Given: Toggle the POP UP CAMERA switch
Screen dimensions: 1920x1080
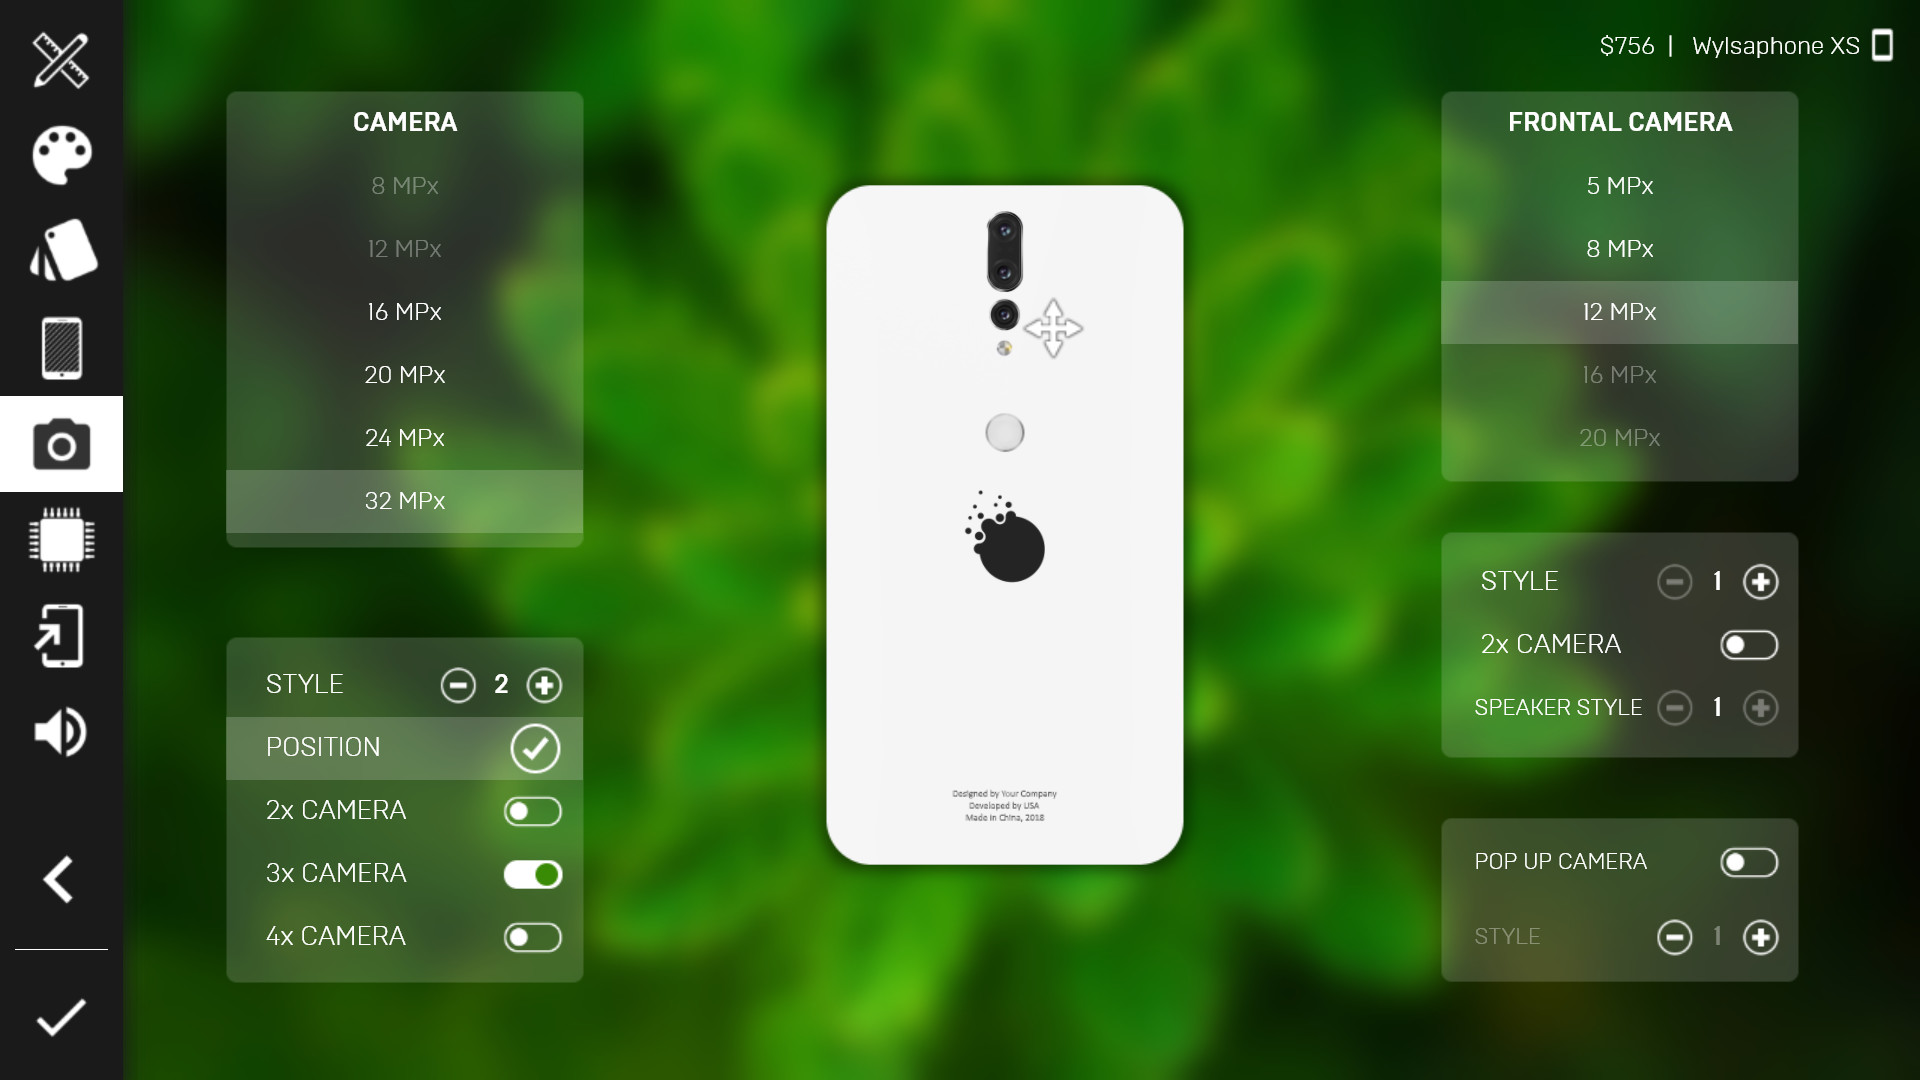Looking at the screenshot, I should pyautogui.click(x=1749, y=861).
